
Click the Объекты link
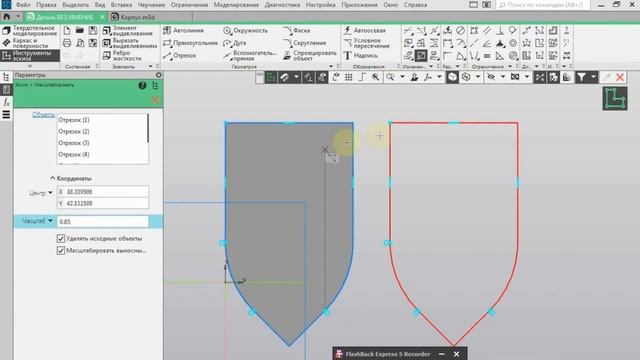(43, 115)
